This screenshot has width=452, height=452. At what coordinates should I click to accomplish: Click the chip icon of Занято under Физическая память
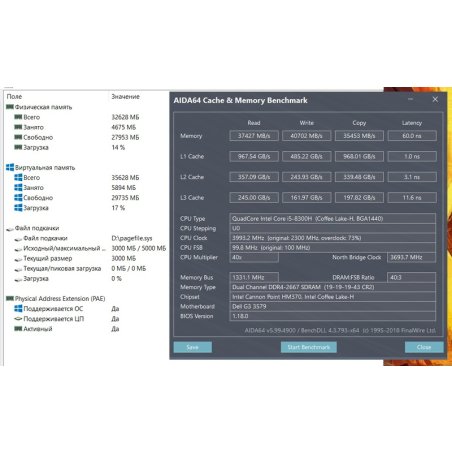(18, 127)
